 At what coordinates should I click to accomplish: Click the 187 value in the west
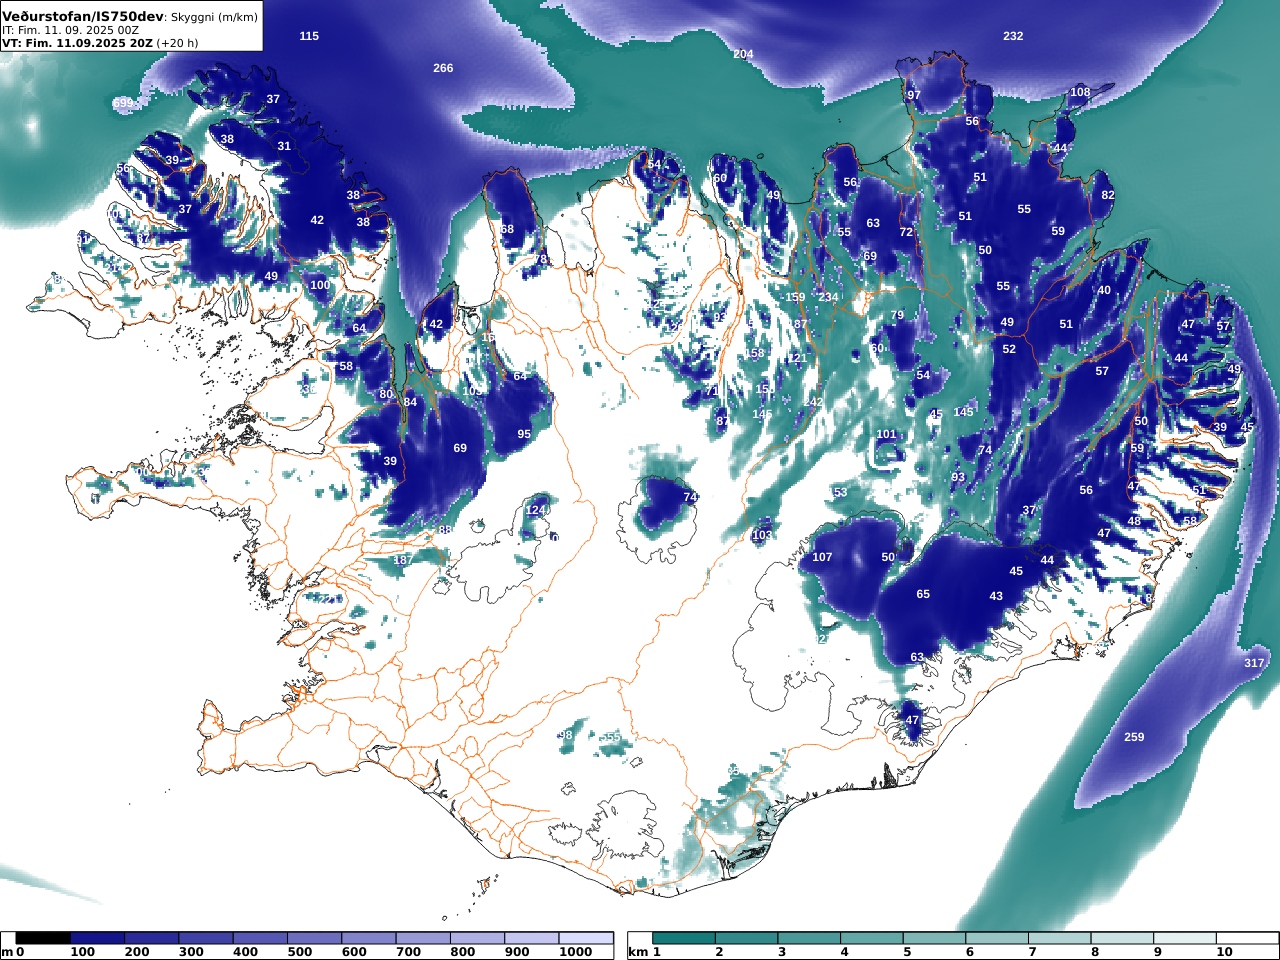point(403,560)
